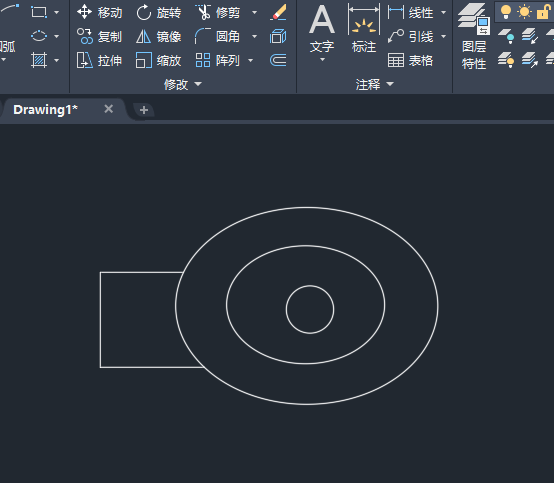Select the Copy (复制) tool

[x=100, y=36]
